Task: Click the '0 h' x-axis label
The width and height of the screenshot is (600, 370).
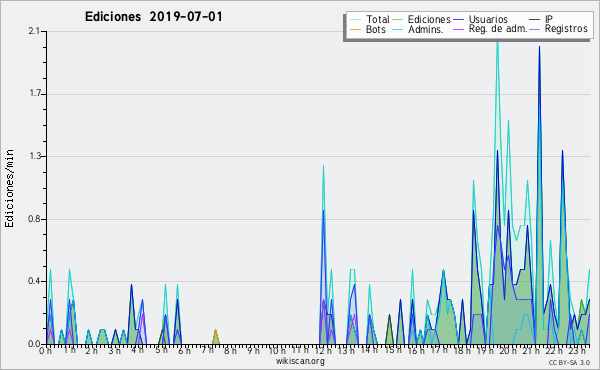Action: coord(45,350)
